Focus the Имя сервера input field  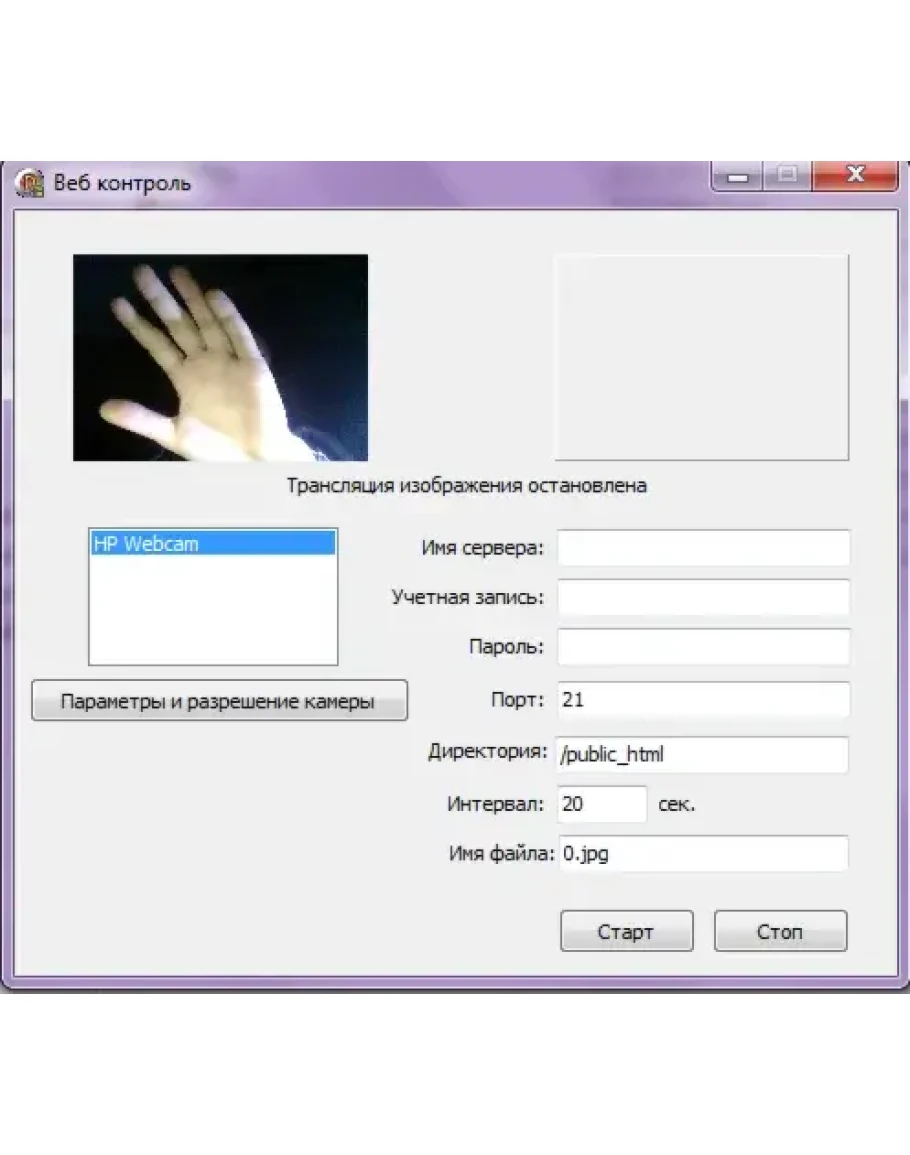(703, 548)
